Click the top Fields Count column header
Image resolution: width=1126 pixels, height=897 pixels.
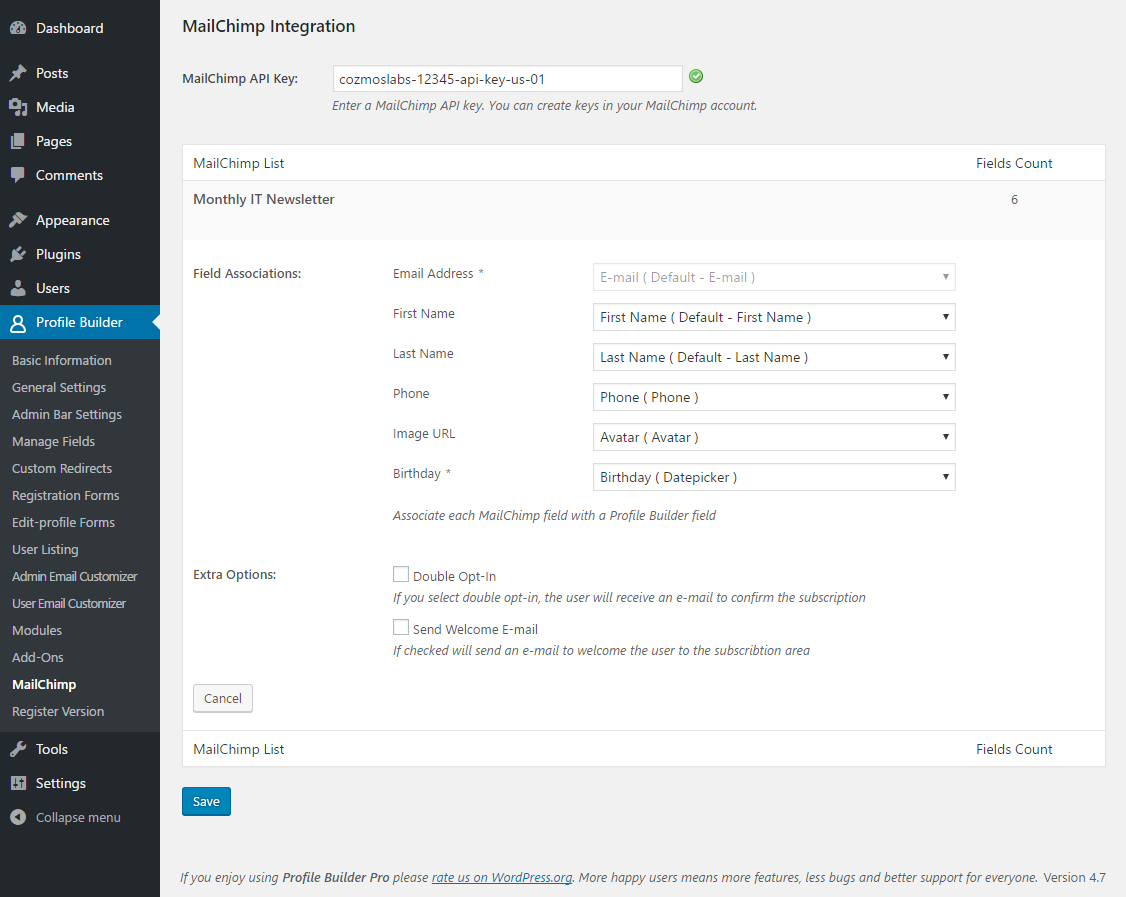pyautogui.click(x=1014, y=163)
